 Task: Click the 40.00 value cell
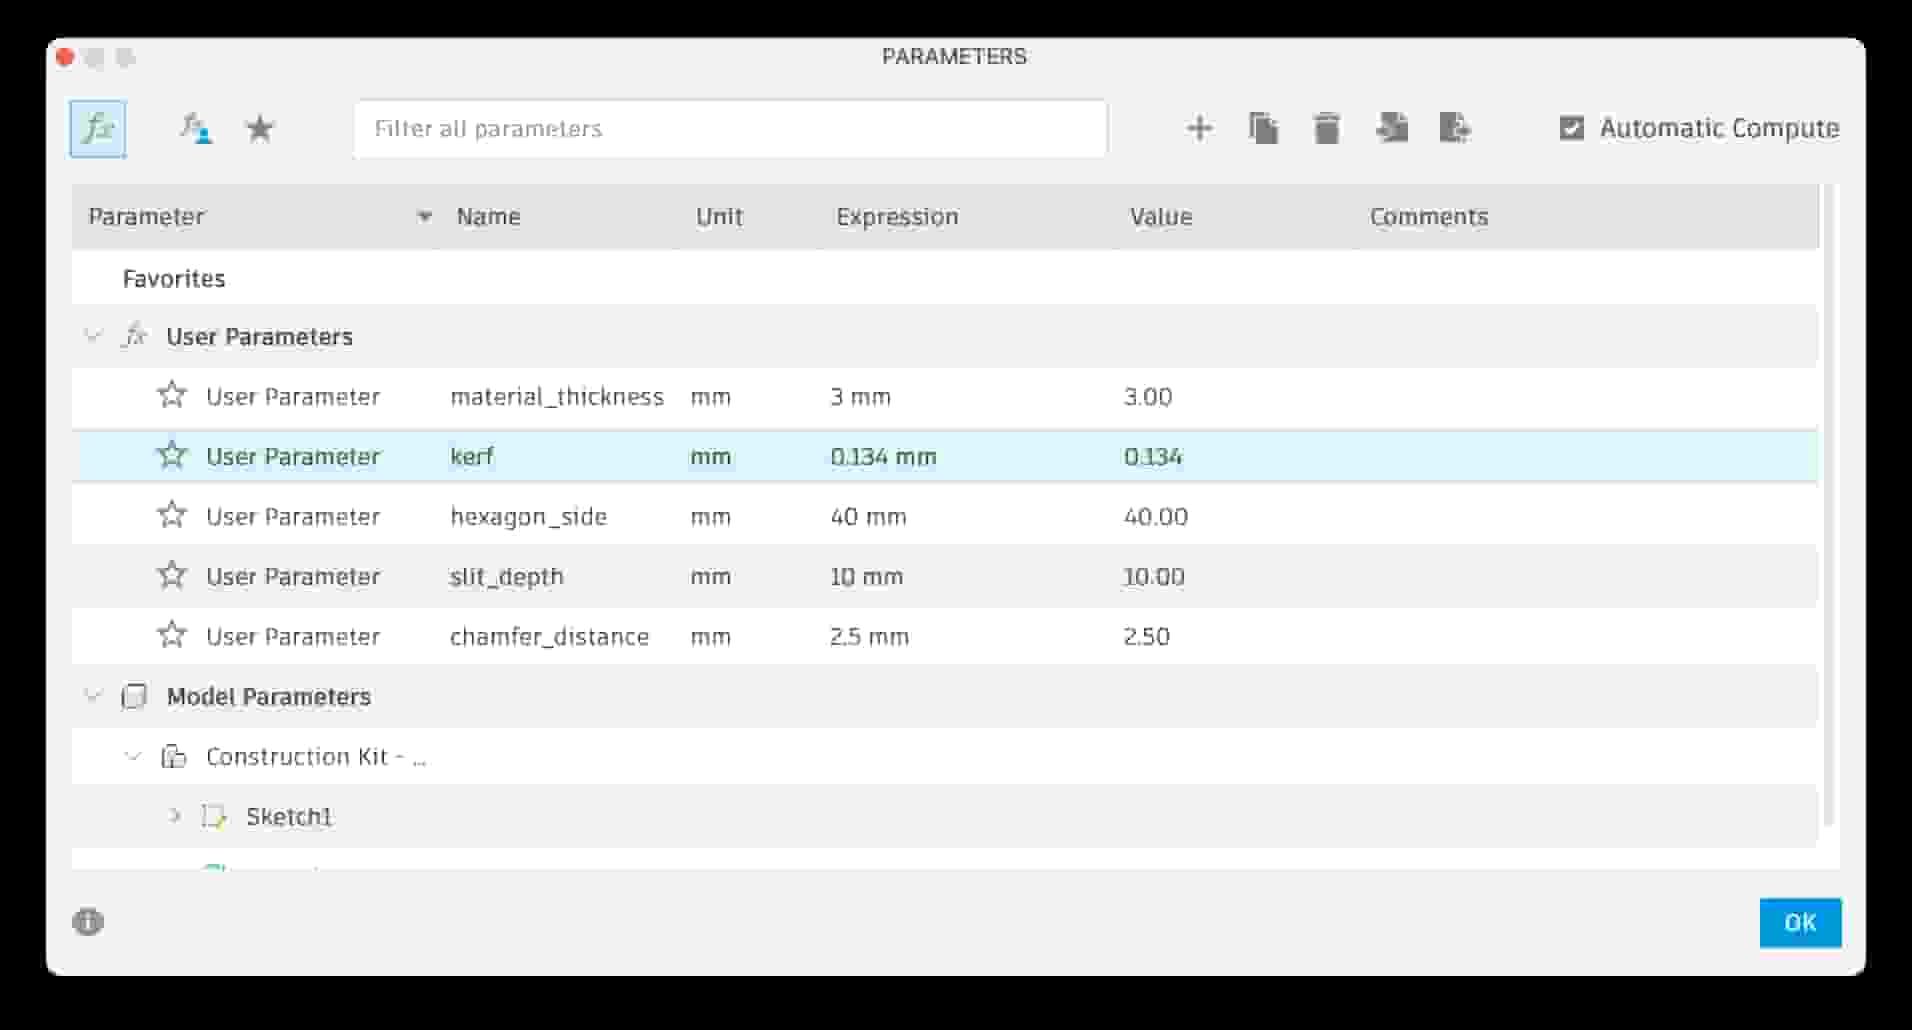click(1156, 517)
